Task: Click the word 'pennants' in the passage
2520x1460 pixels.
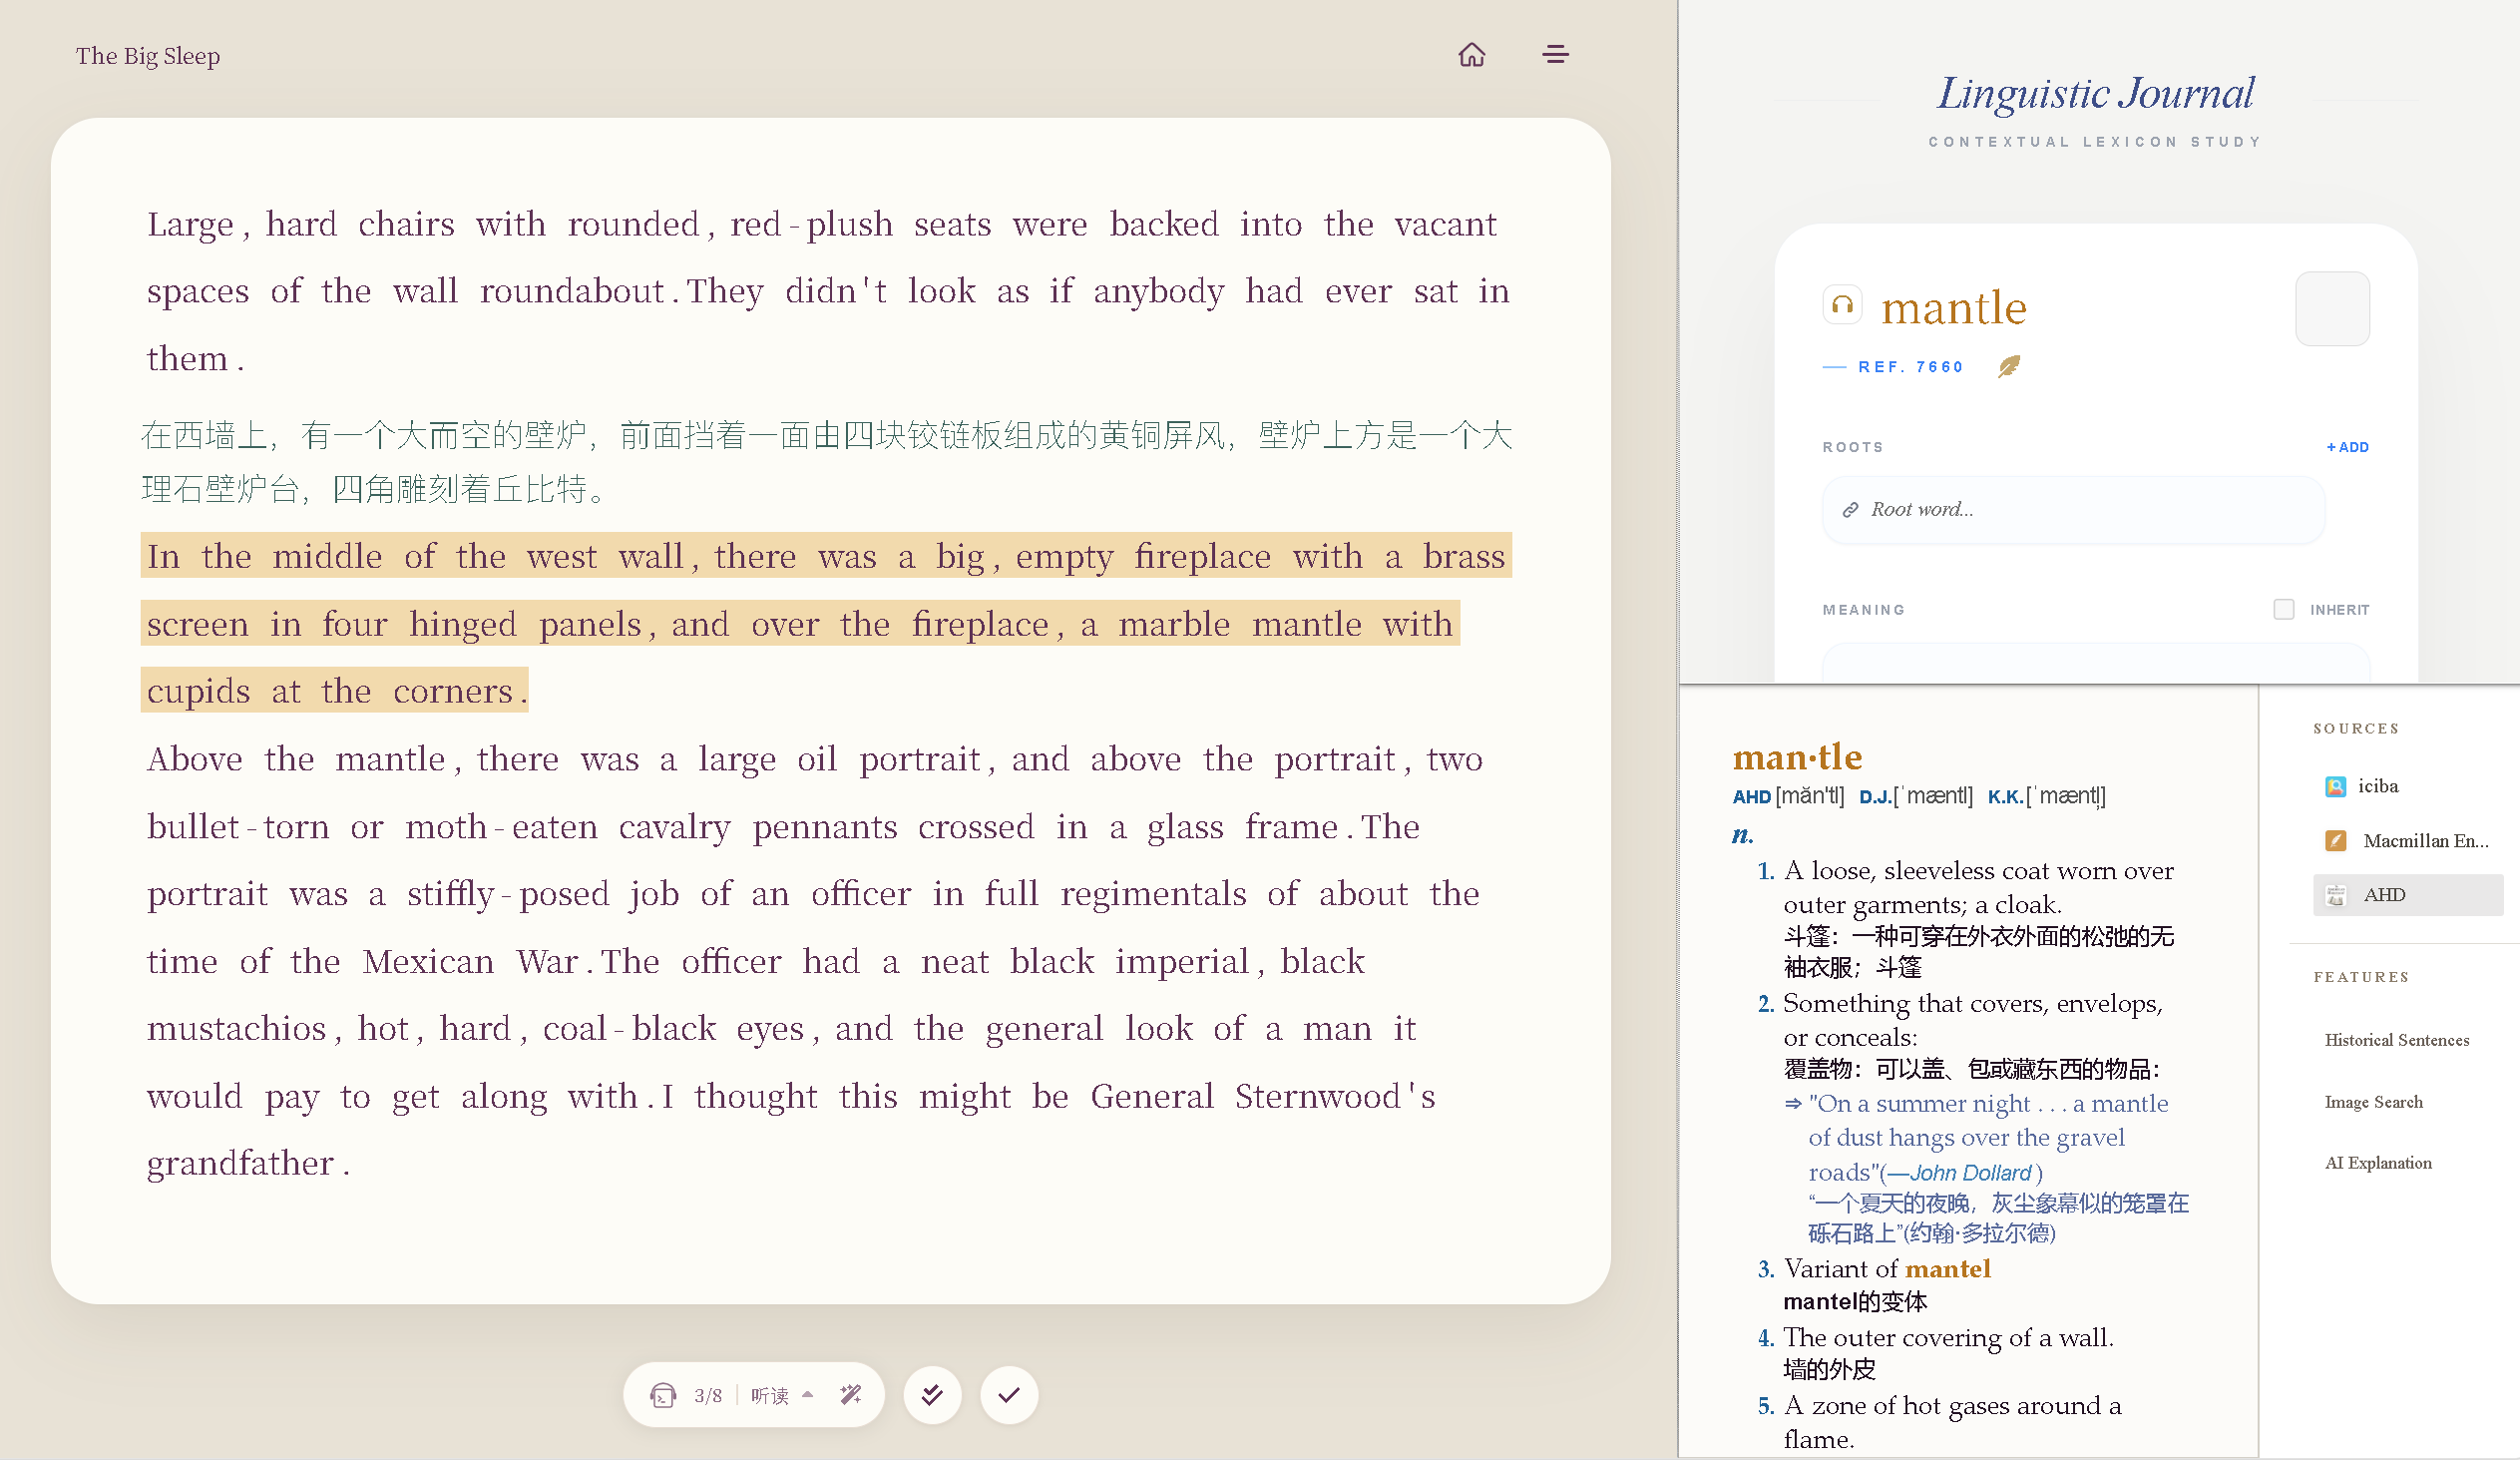Action: click(824, 827)
